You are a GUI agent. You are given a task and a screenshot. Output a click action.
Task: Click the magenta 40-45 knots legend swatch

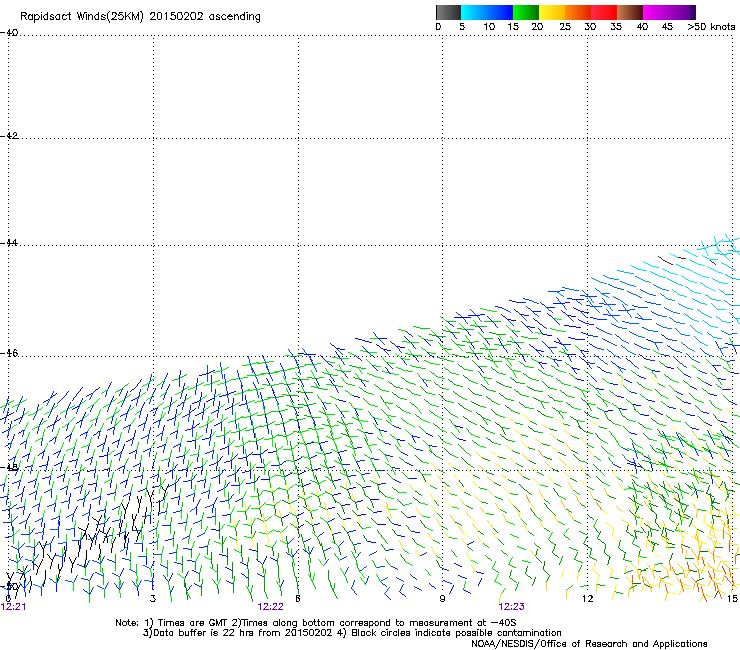[x=656, y=12]
